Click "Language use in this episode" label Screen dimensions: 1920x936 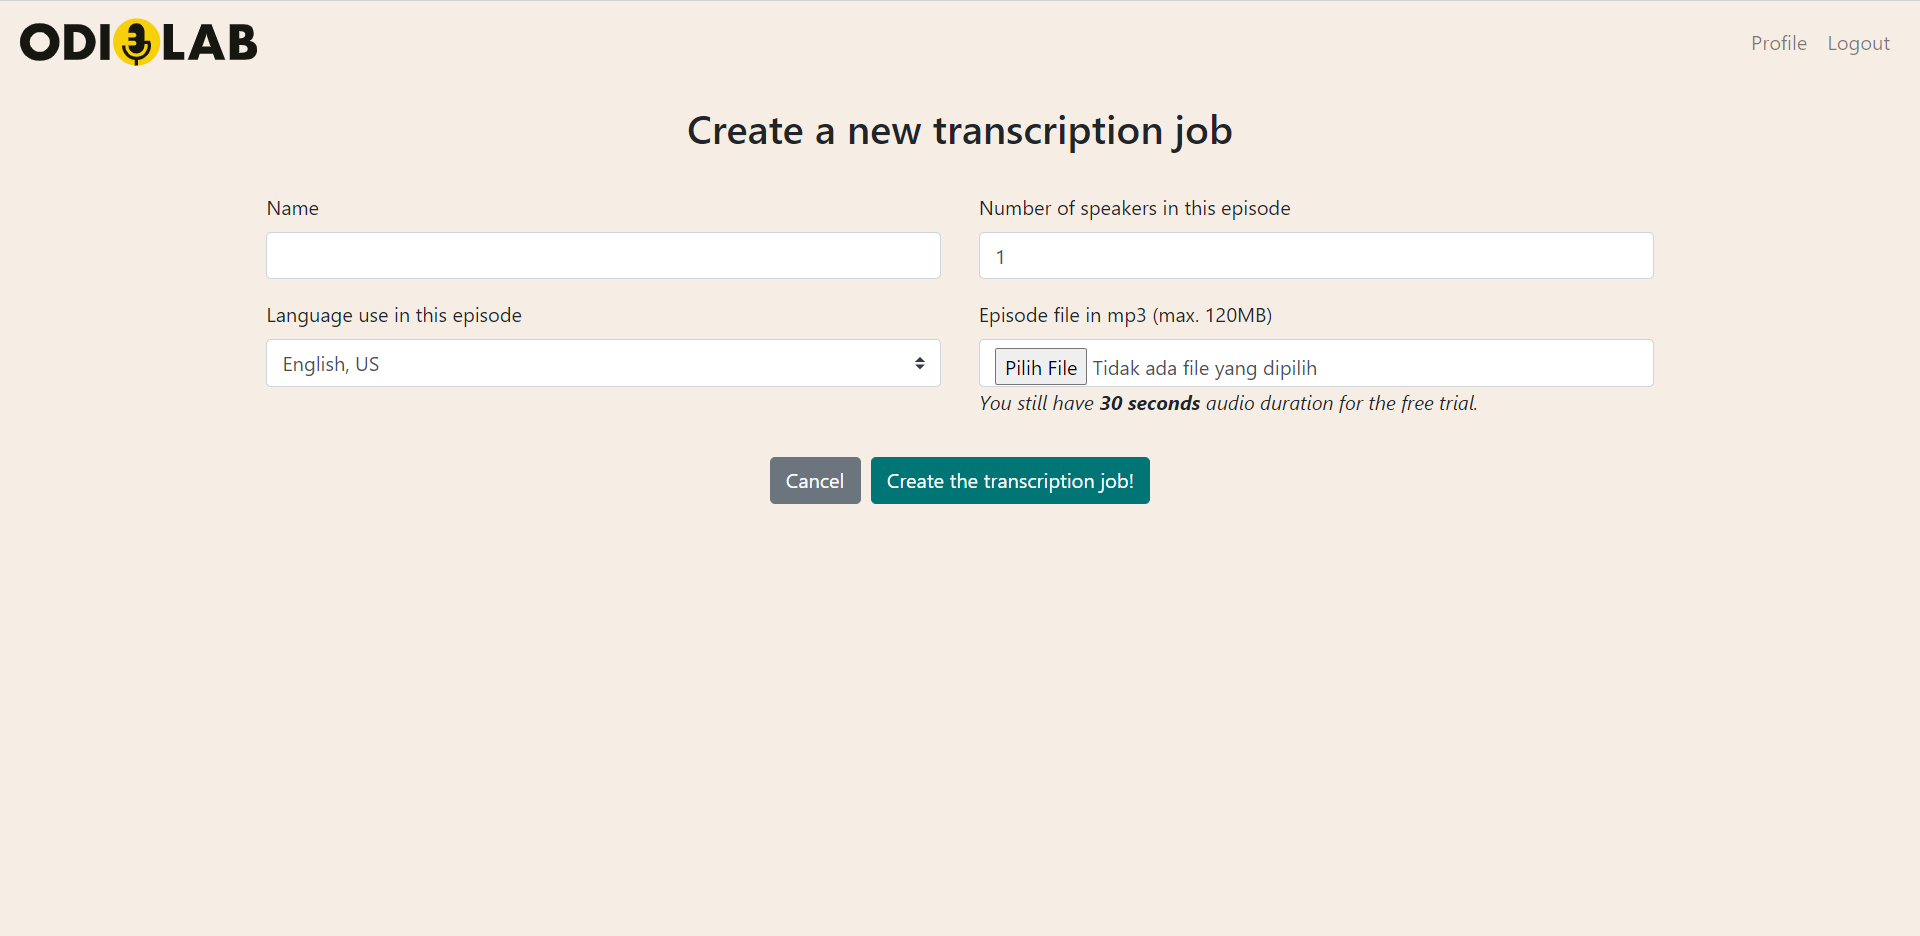[394, 315]
